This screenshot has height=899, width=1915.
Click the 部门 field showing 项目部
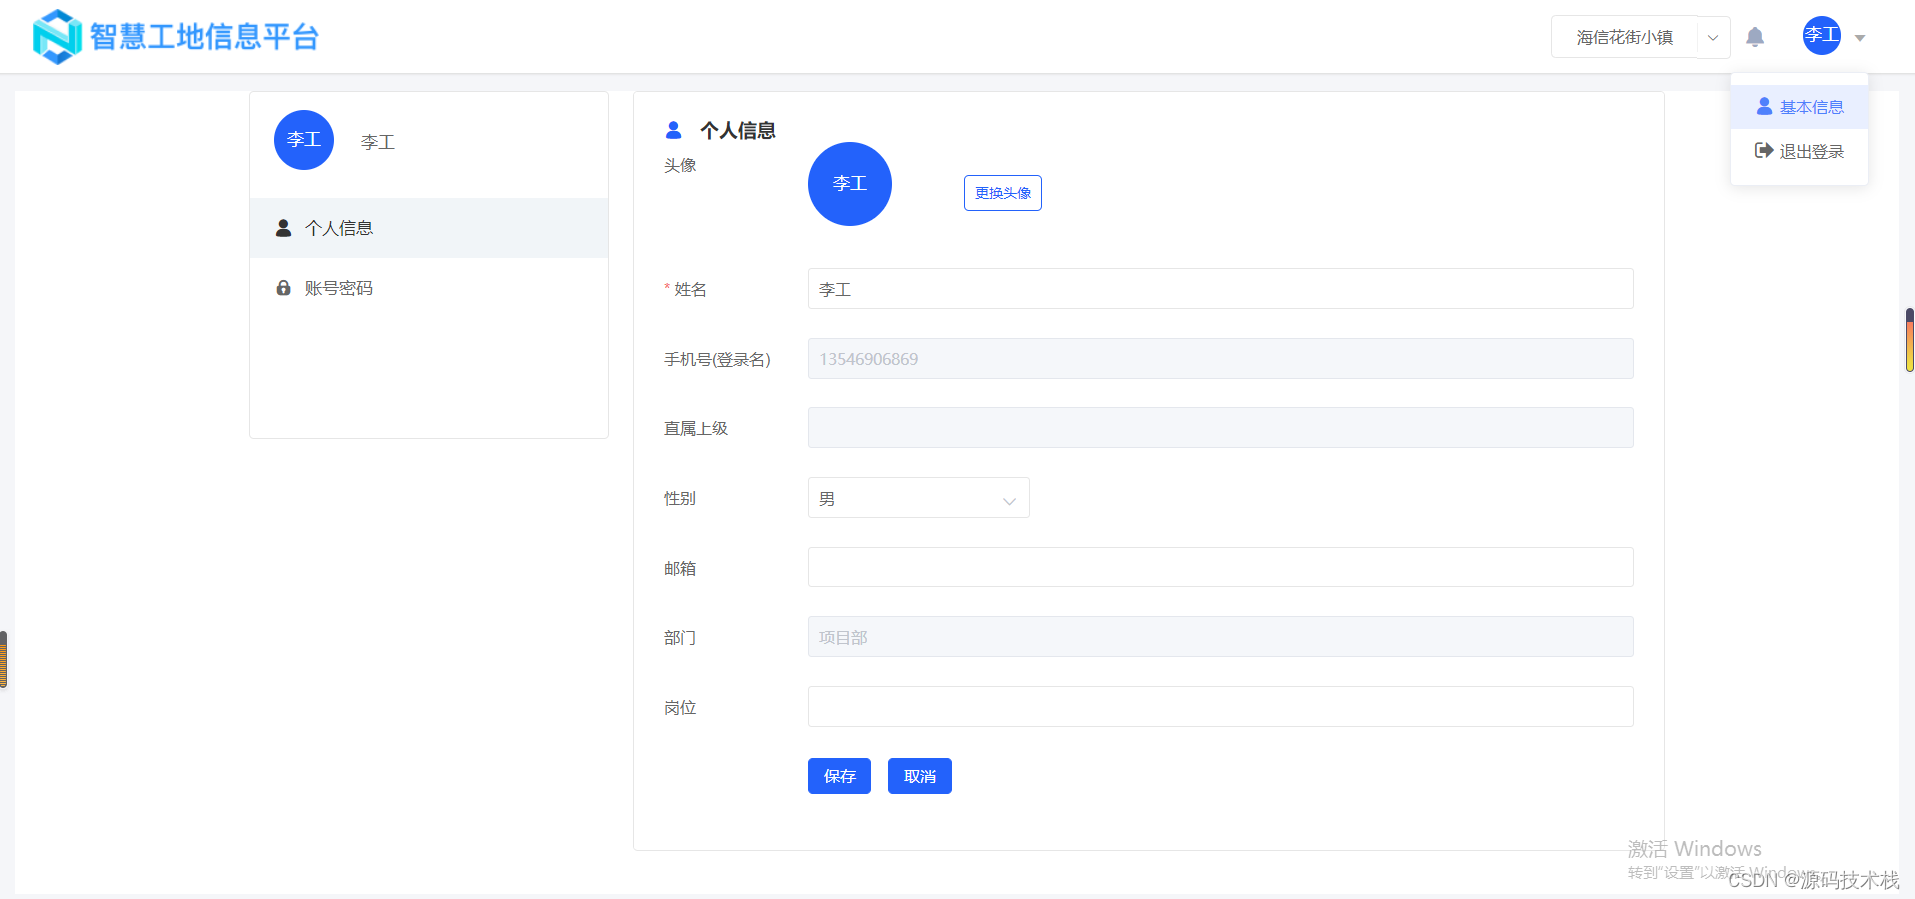[1221, 637]
